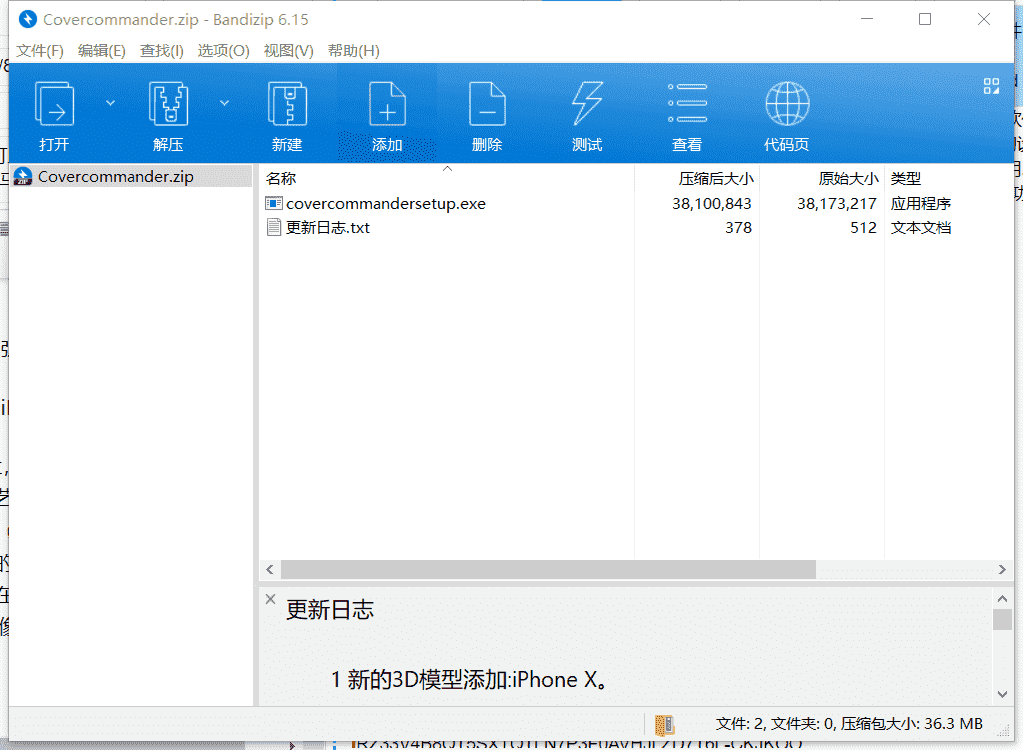Screen dimensions: 1023x750
Task: Click the 应用程序 type cell
Action: click(x=921, y=203)
